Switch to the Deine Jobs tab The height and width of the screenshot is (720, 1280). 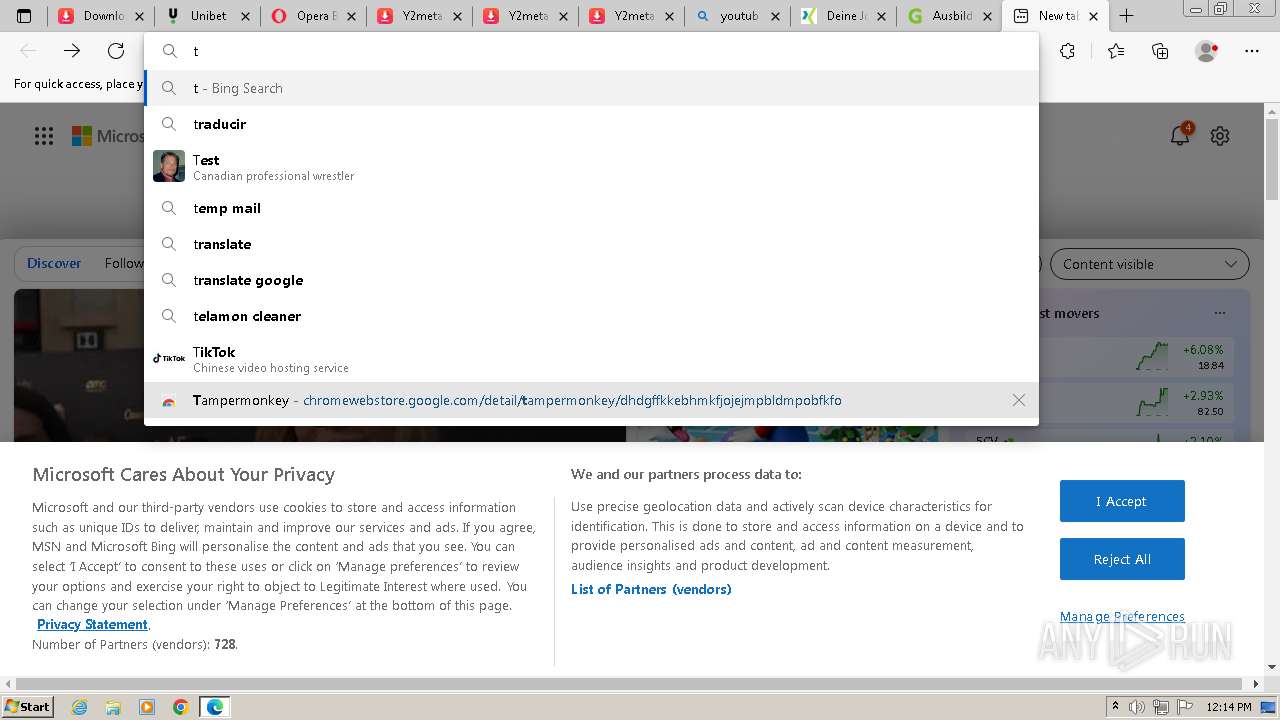(843, 16)
